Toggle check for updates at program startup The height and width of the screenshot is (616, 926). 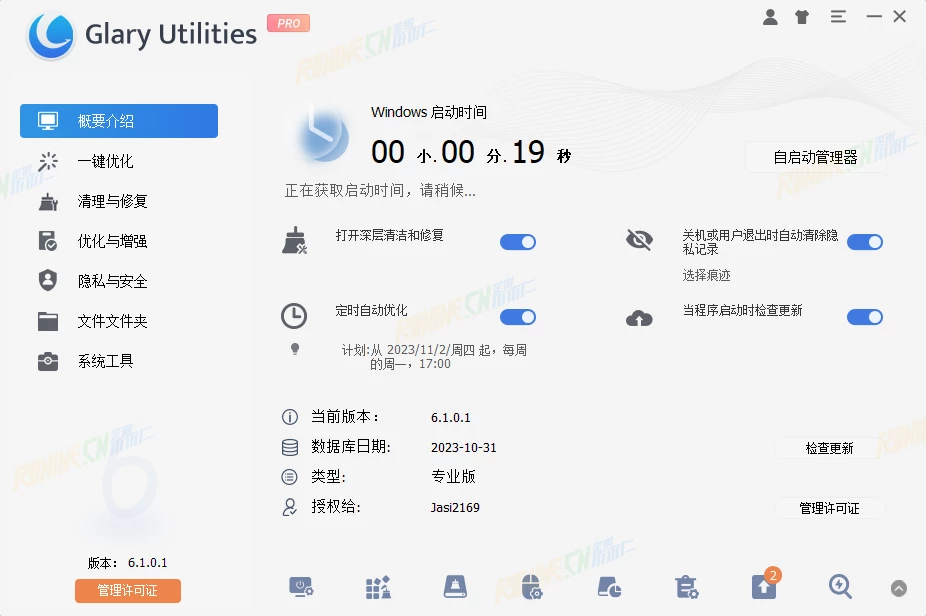tap(864, 317)
